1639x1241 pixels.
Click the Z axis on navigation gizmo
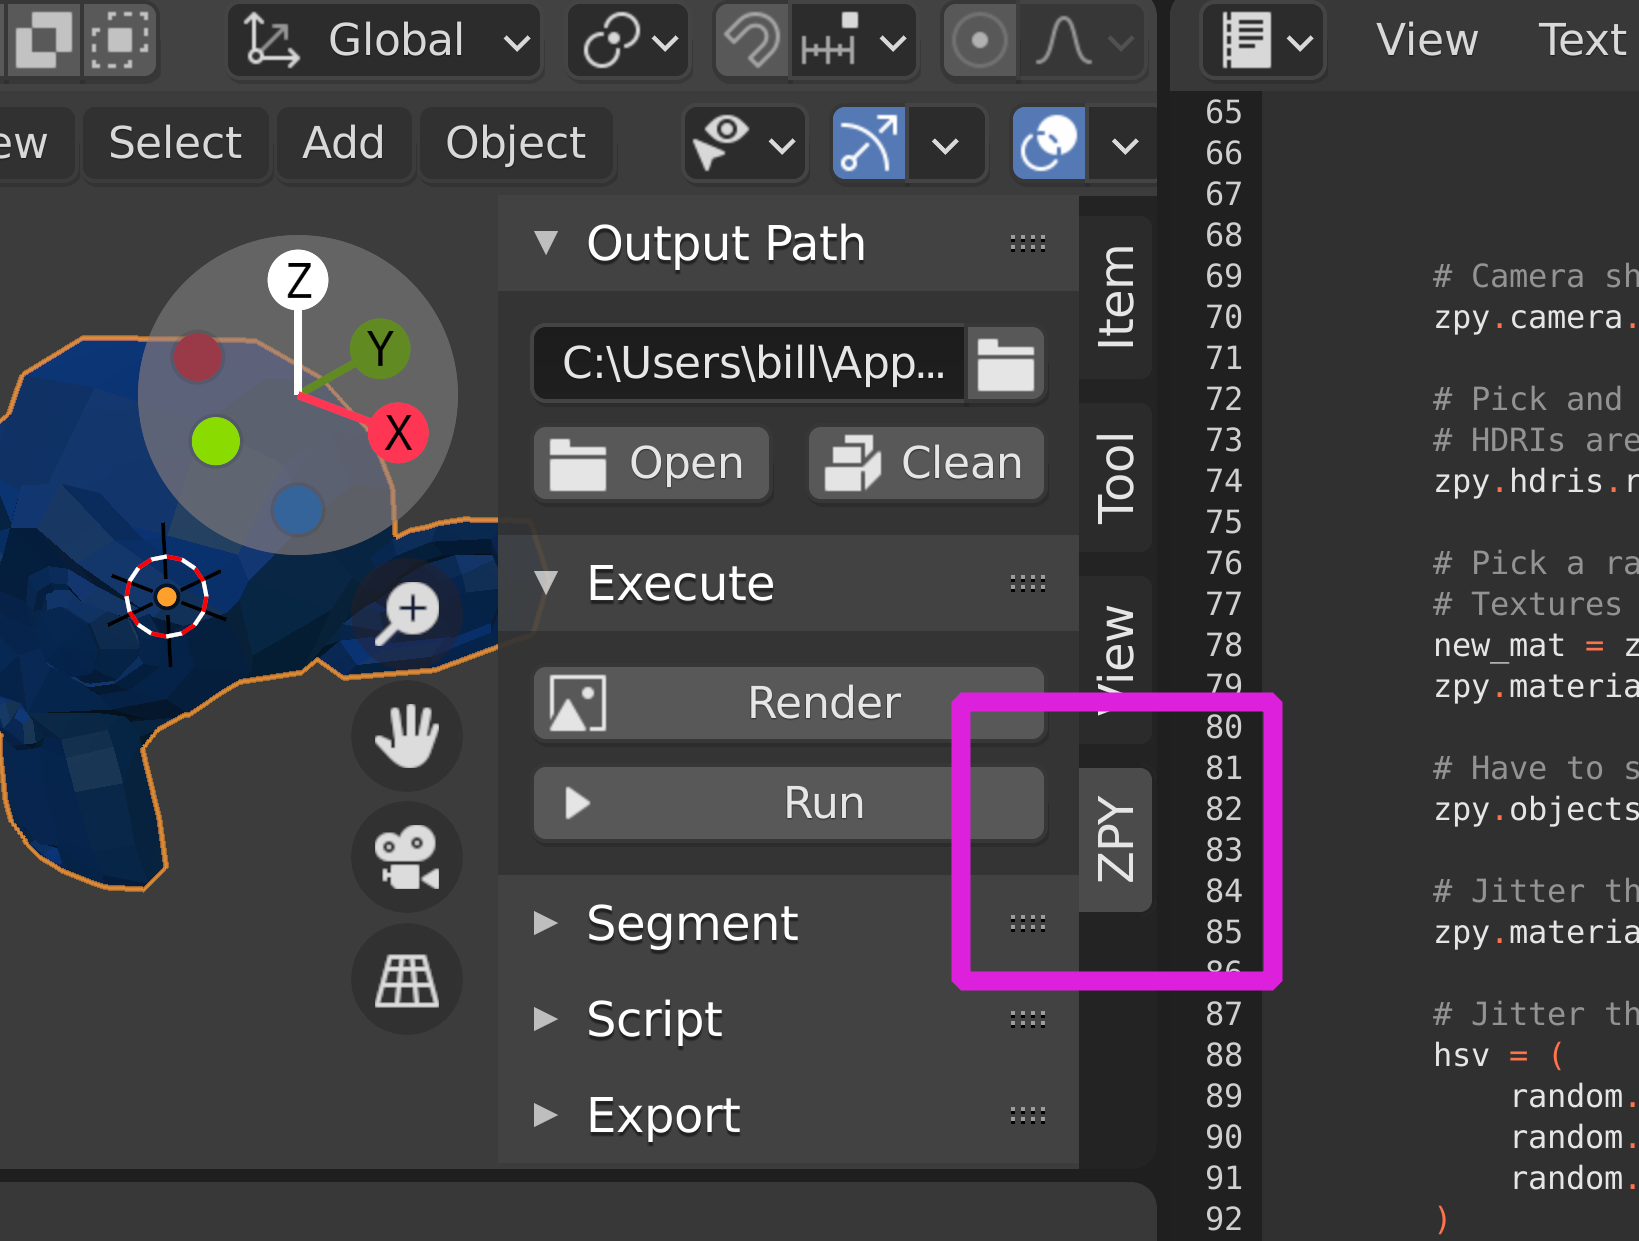297,278
